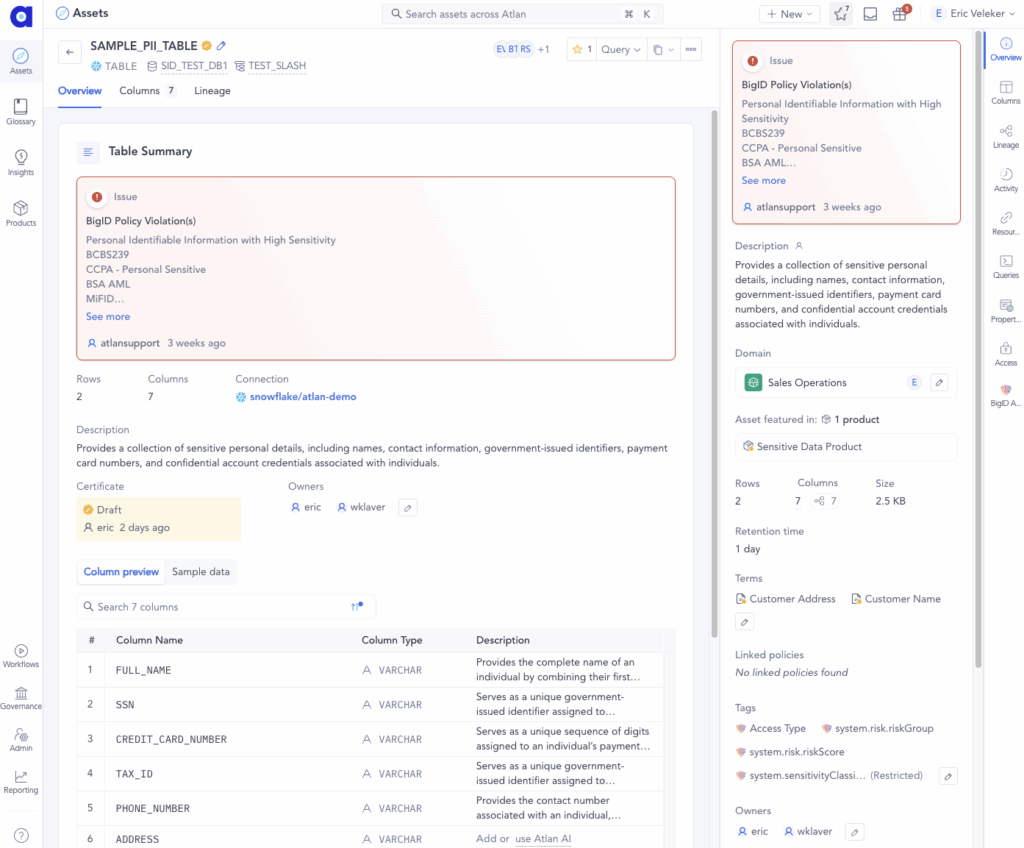
Task: Open Insights from the left sidebar
Action: [21, 162]
